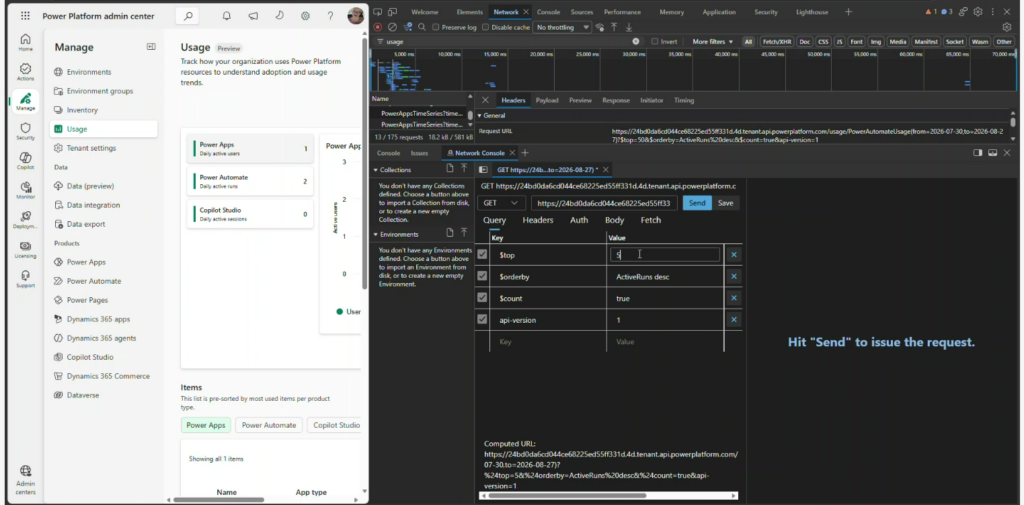Go to Home in left rail
1024x505 pixels.
pos(25,42)
